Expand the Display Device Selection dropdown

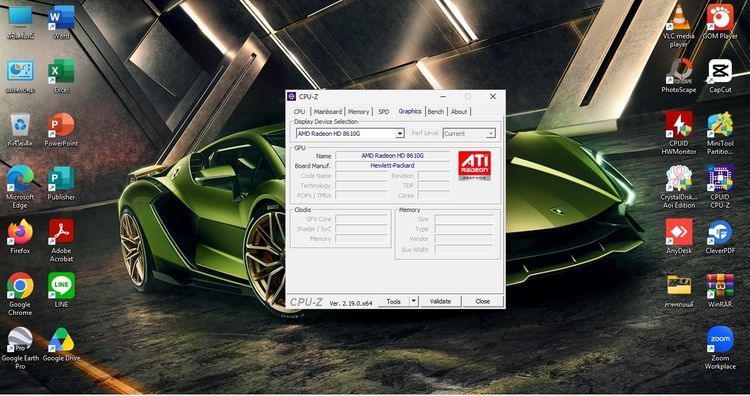point(399,134)
